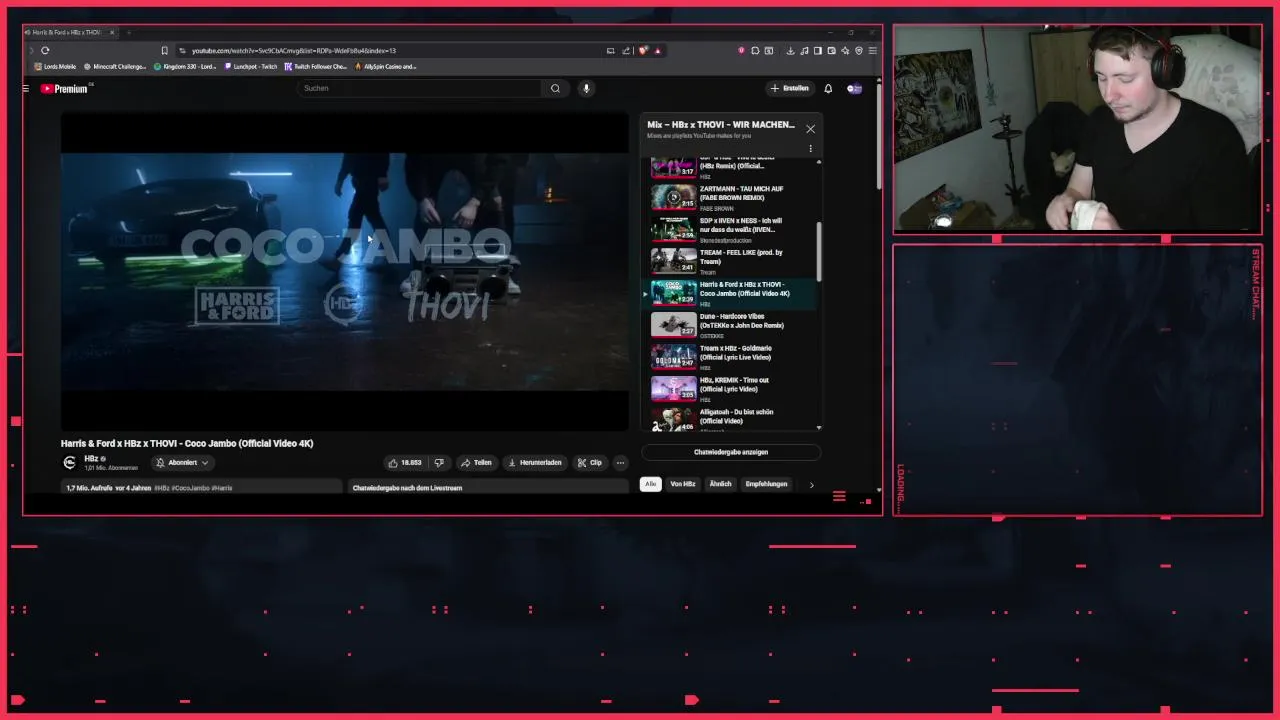Click Chatwiedergabe anzeigen button
1280x720 pixels.
point(731,452)
